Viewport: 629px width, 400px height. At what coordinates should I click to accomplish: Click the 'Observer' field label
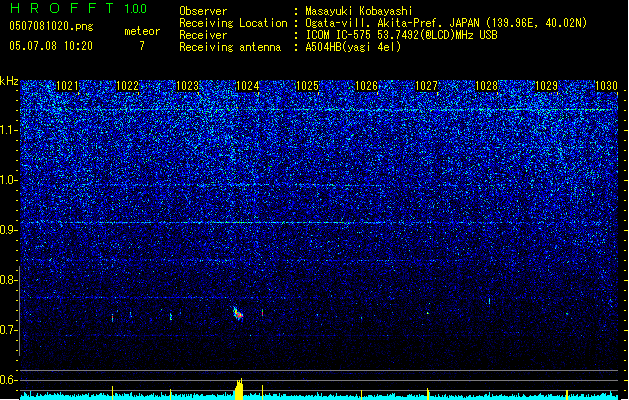[x=203, y=11]
